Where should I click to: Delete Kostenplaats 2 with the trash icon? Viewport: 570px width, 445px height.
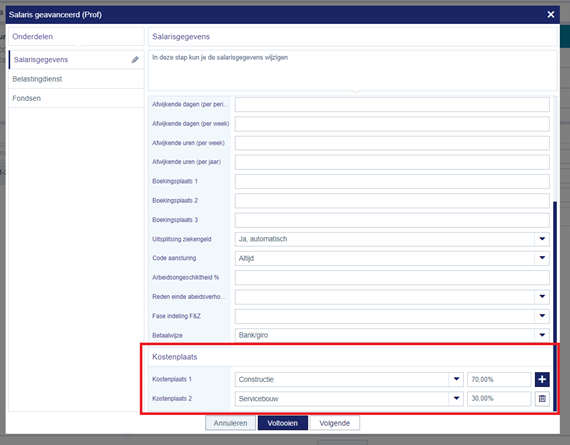542,398
